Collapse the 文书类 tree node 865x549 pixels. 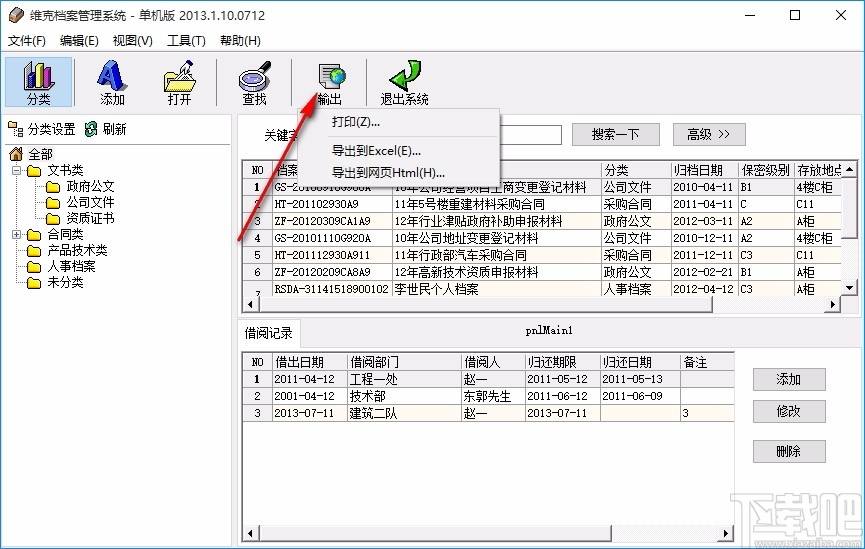point(17,170)
